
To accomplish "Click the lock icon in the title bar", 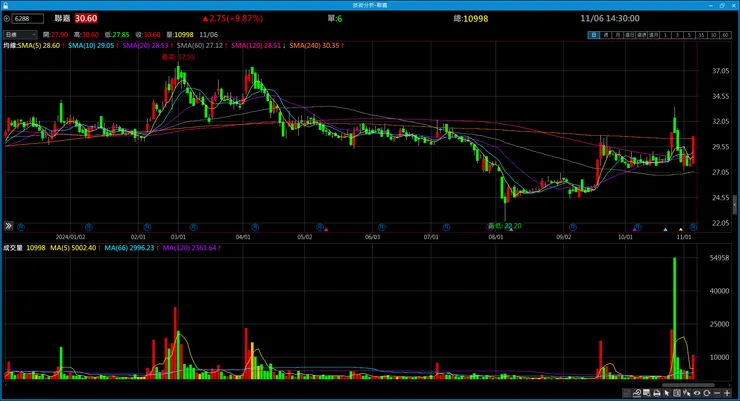I will [5, 5].
